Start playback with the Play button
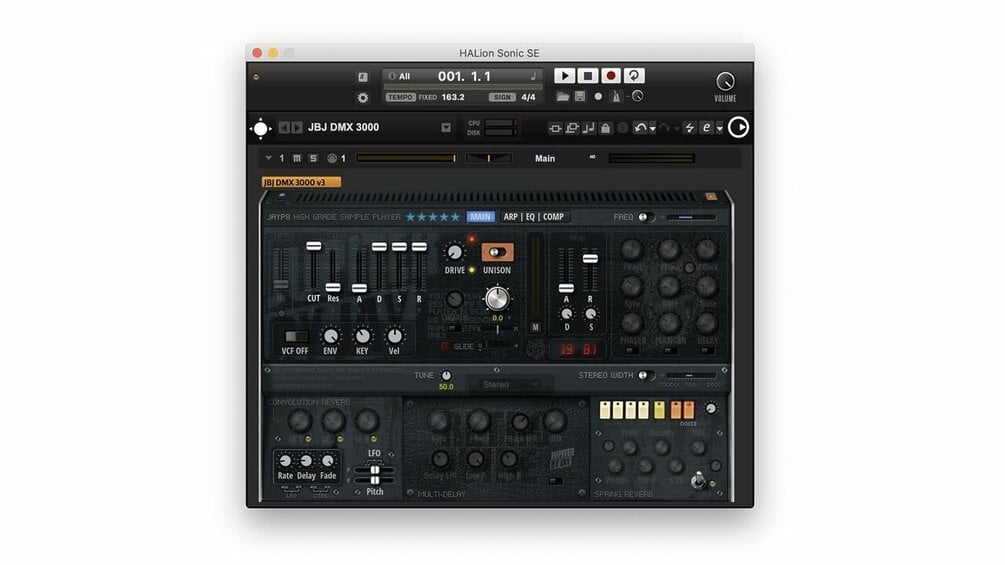Viewport: 1005px width, 565px height. [x=564, y=76]
